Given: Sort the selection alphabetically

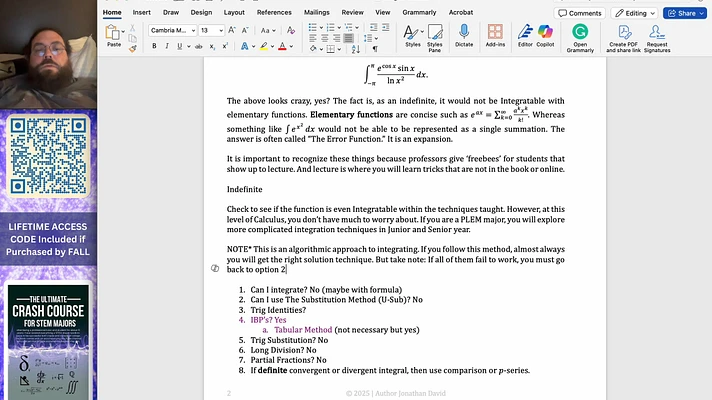Looking at the screenshot, I should point(356,49).
